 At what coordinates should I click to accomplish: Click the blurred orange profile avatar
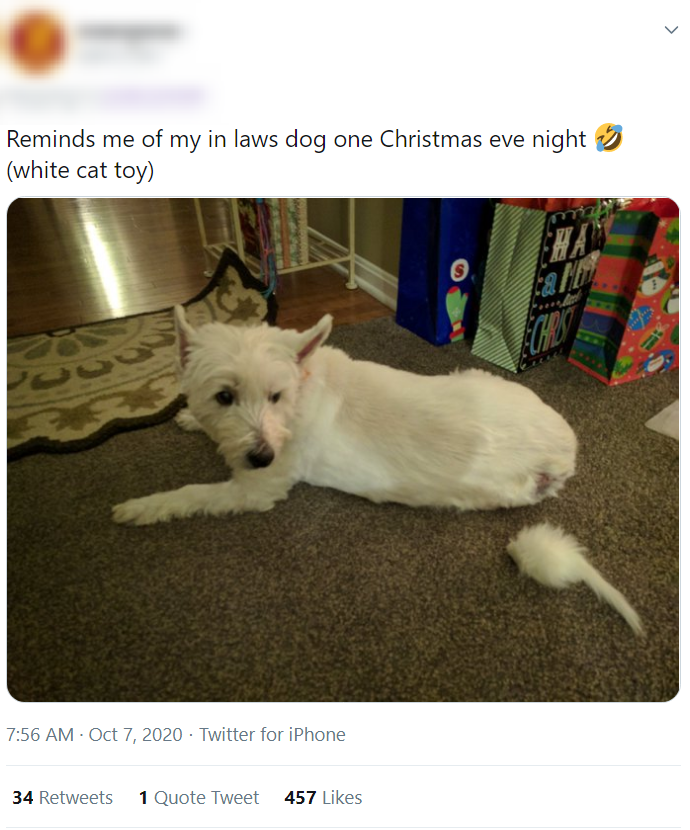coord(37,42)
